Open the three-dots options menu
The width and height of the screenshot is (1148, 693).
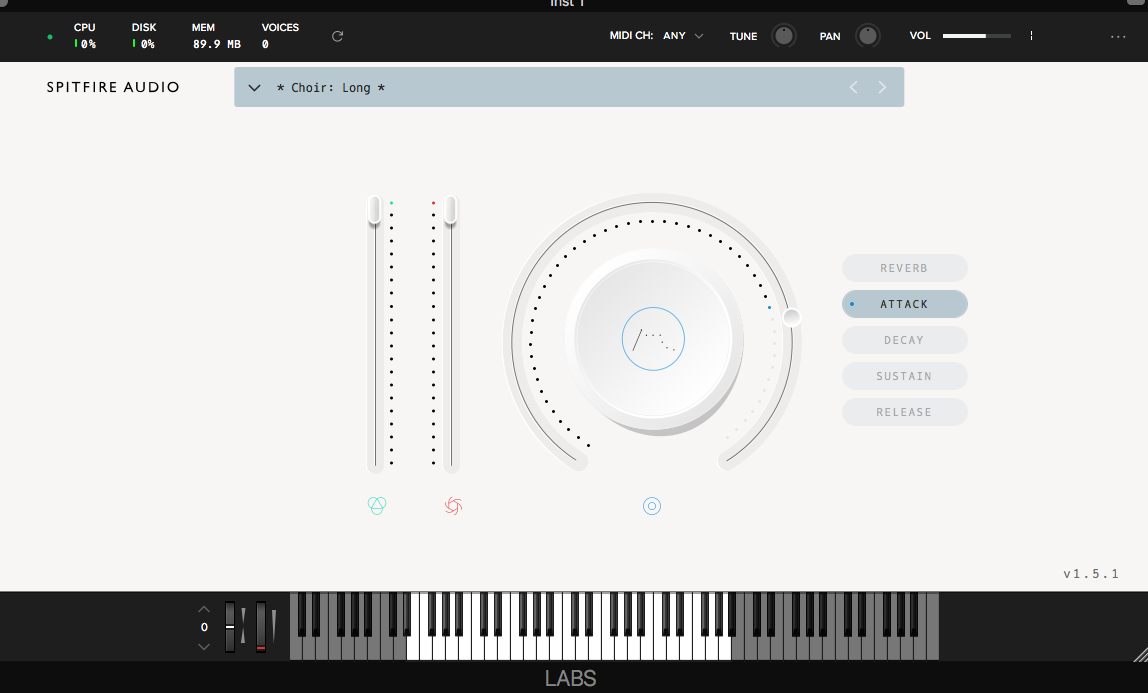click(1118, 36)
